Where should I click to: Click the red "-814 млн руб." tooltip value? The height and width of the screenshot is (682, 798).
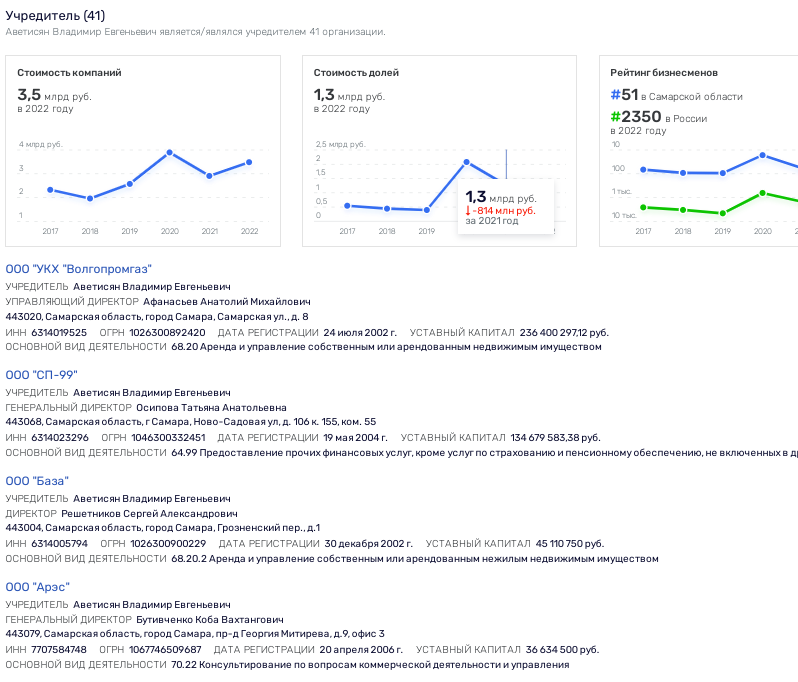tap(500, 211)
